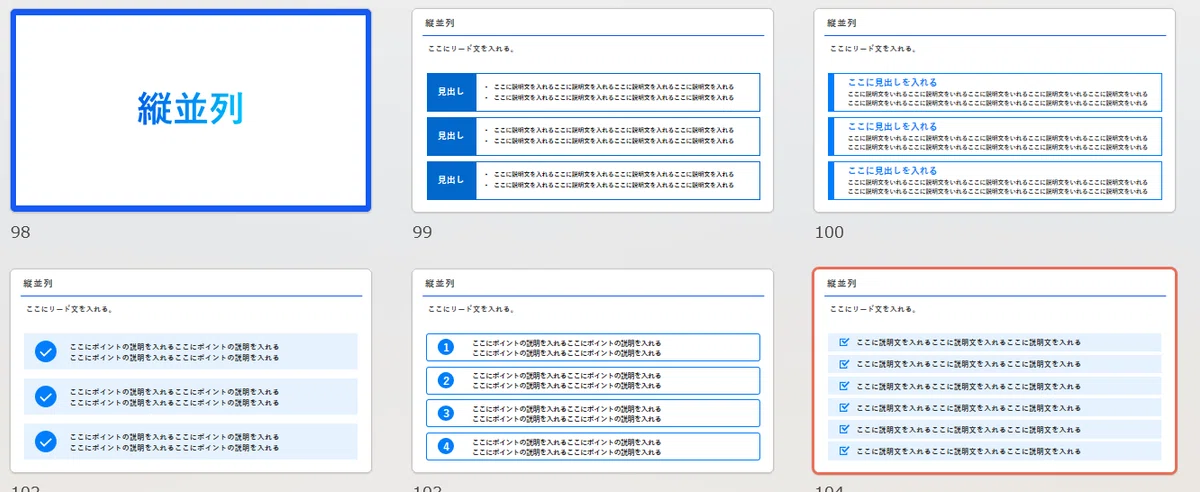Image resolution: width=1200 pixels, height=492 pixels.
Task: Click the last checkbox in the checklist slide
Action: click(844, 451)
